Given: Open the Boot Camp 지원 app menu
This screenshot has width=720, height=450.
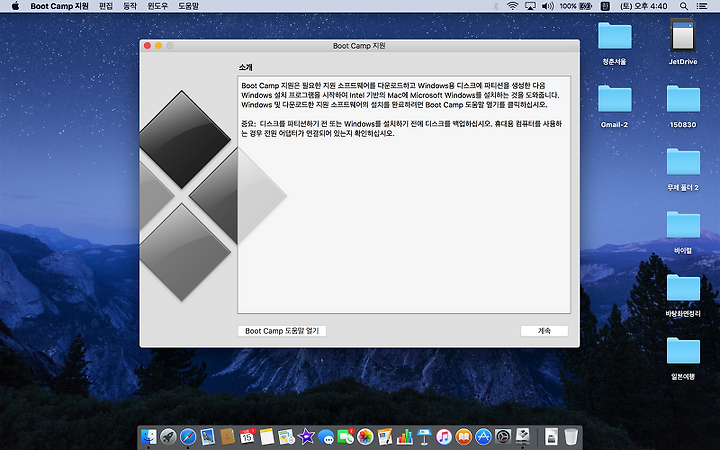Looking at the screenshot, I should coord(59,6).
